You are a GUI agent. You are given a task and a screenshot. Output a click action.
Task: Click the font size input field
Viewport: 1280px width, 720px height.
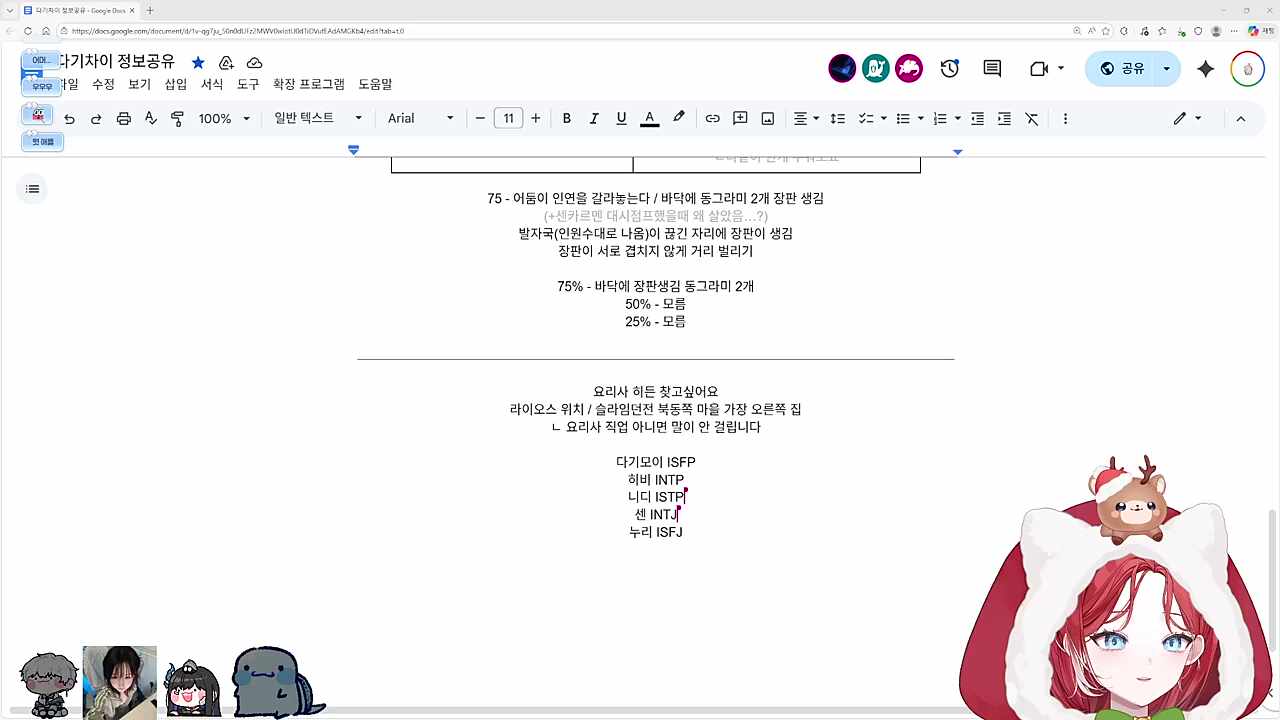click(508, 118)
